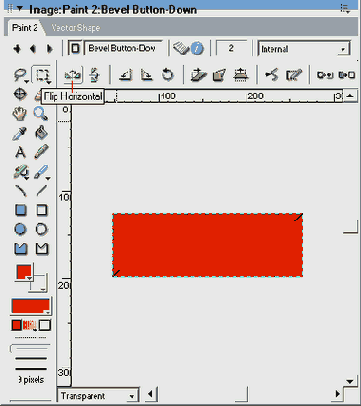The width and height of the screenshot is (361, 406).
Task: Click the Trace Edges icon
Action: 294,75
